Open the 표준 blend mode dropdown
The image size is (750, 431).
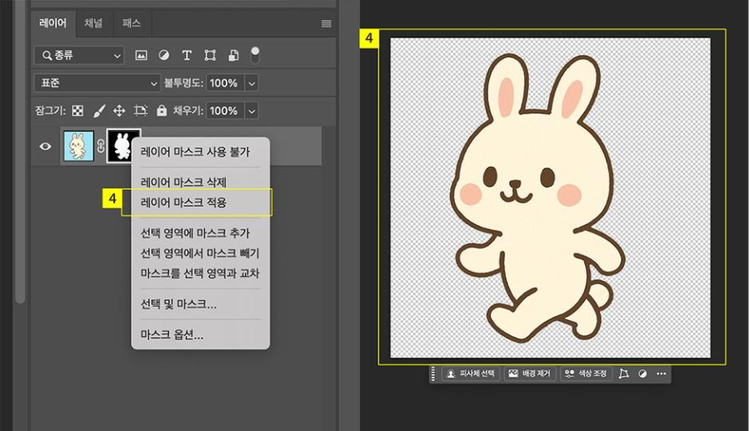click(97, 83)
